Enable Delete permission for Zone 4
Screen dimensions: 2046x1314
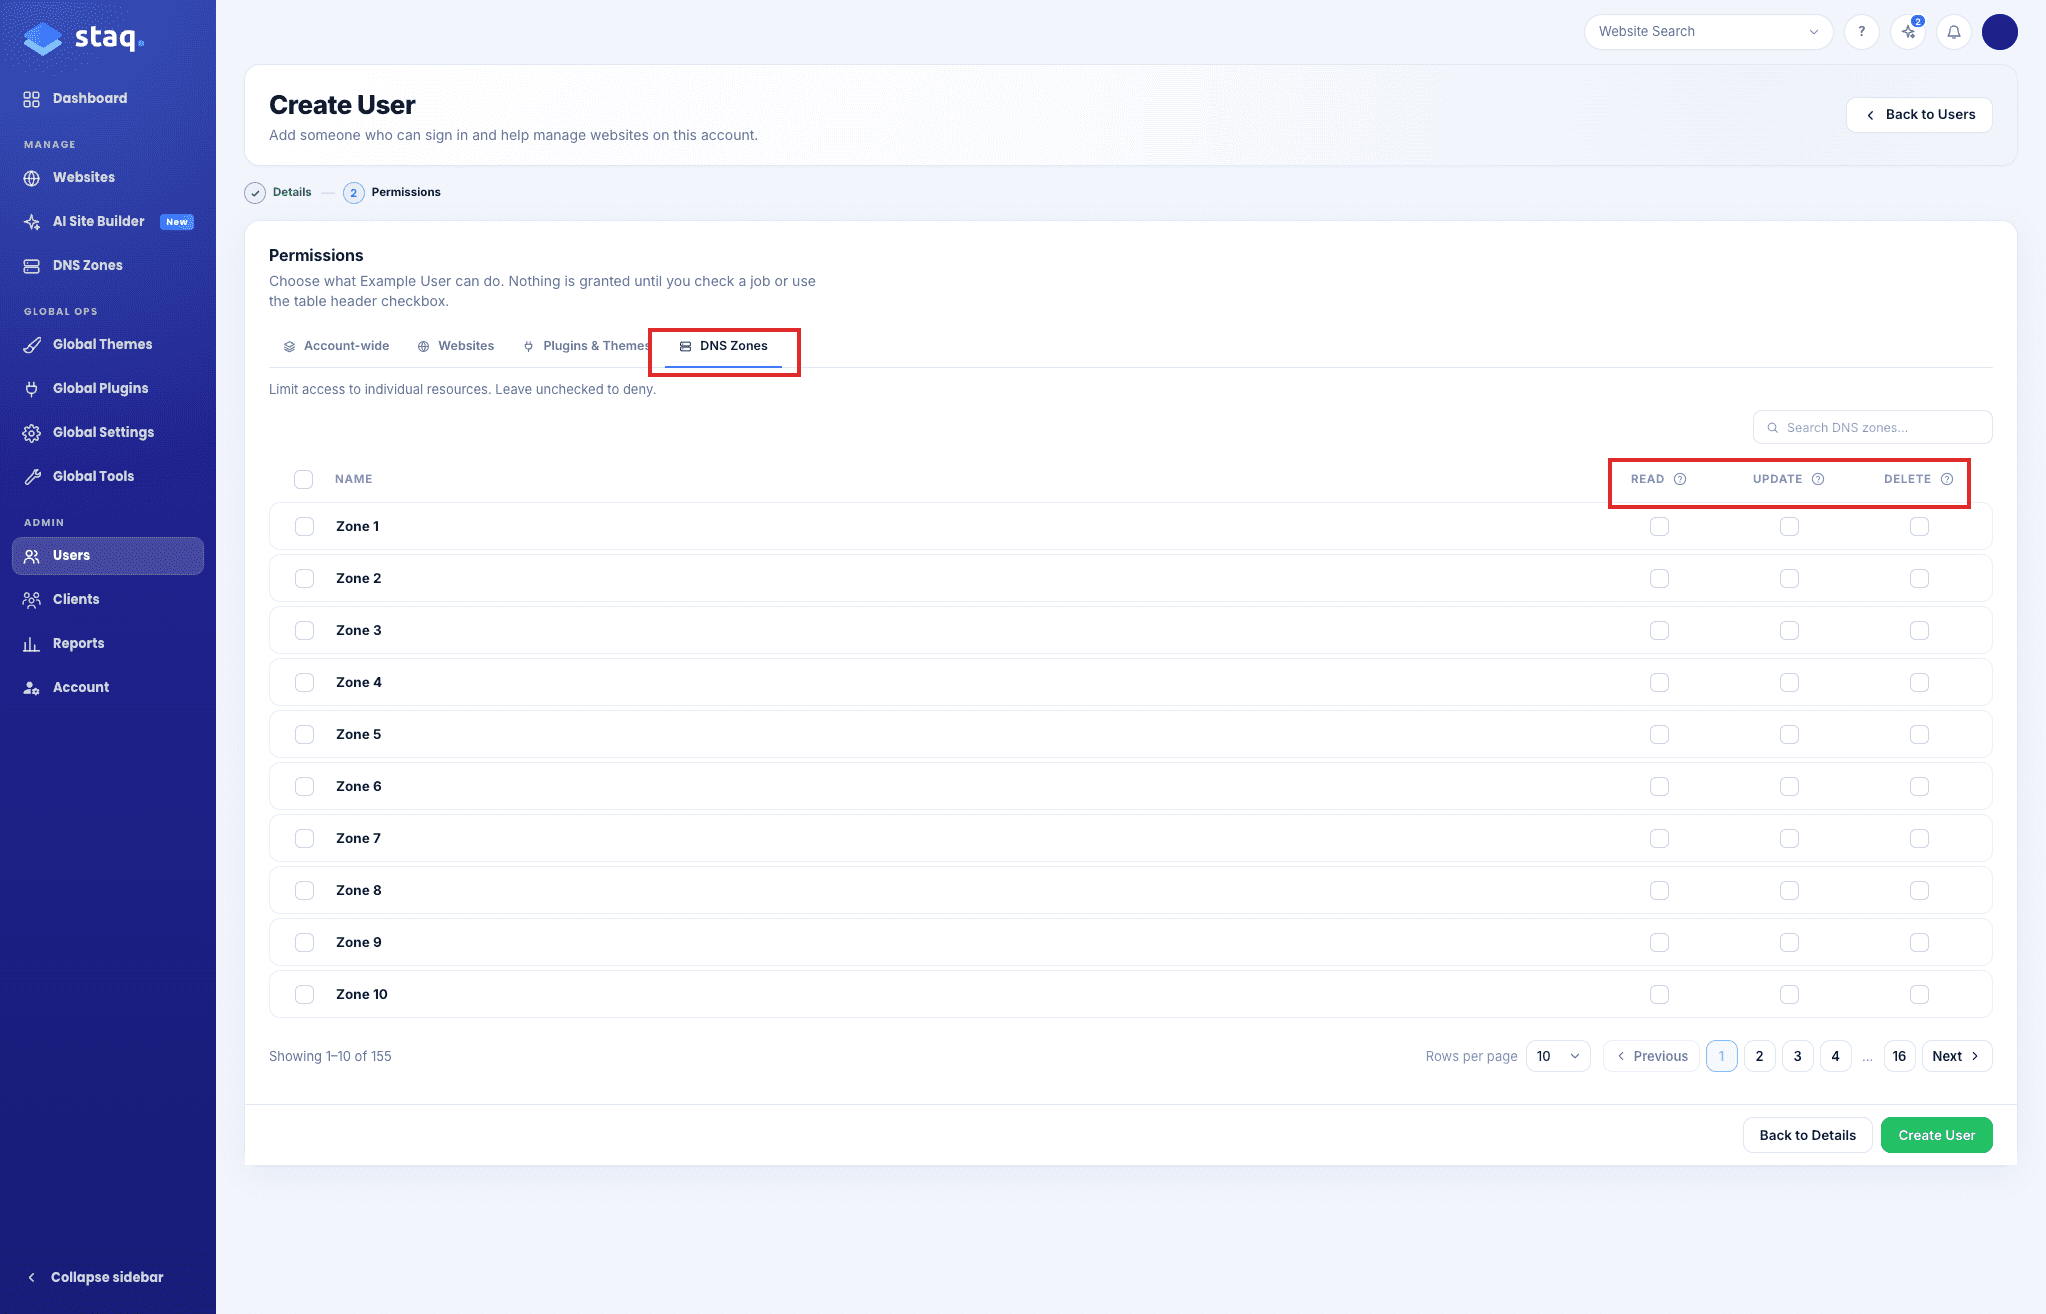[1920, 682]
